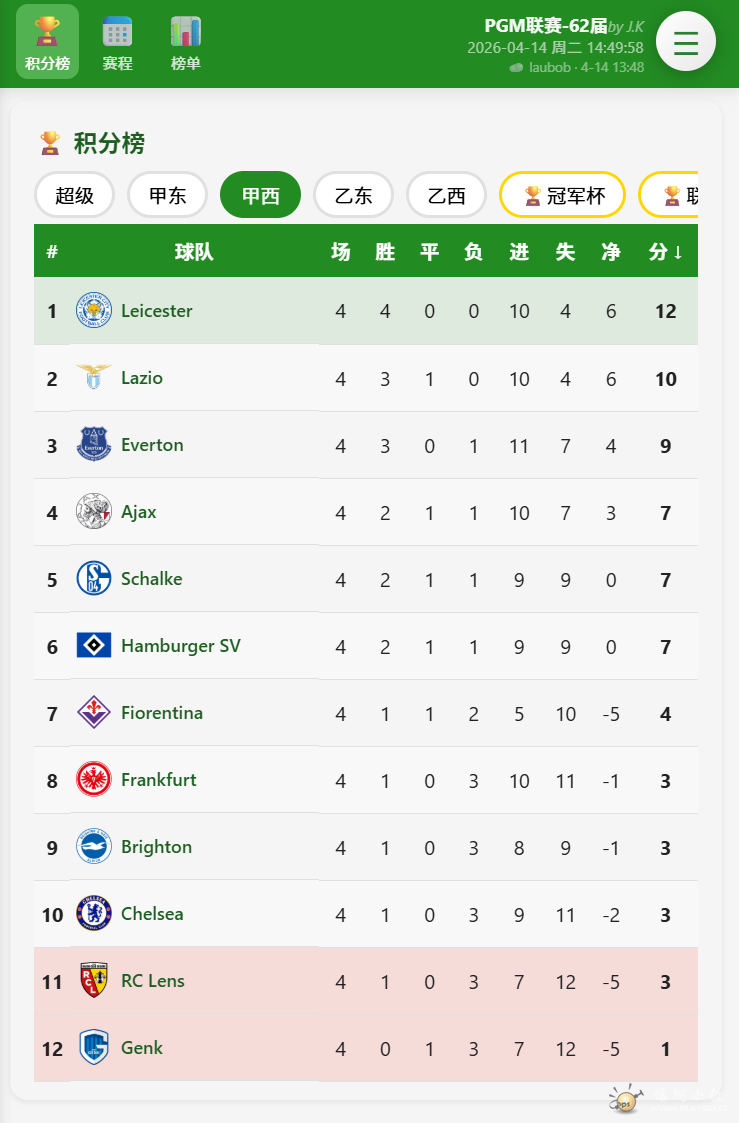The height and width of the screenshot is (1123, 739).
Task: Open the 榜单 rankings chart icon
Action: (185, 32)
